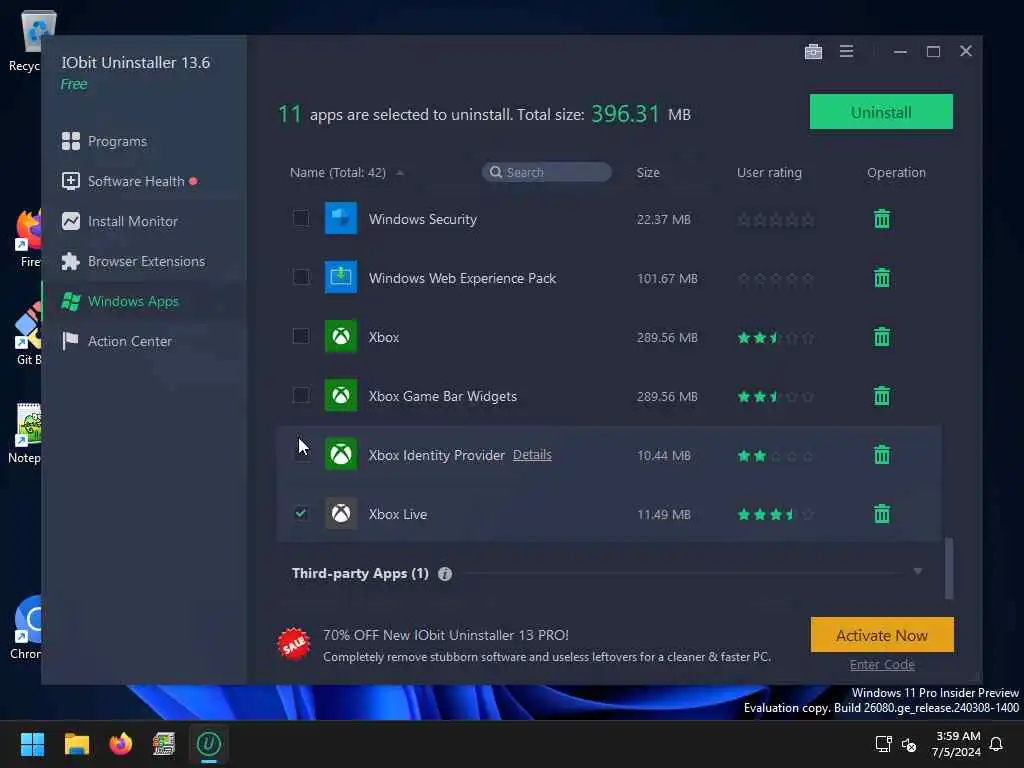Image resolution: width=1024 pixels, height=768 pixels.
Task: Click the Xbox Game Bar Widgets app icon
Action: (x=341, y=395)
